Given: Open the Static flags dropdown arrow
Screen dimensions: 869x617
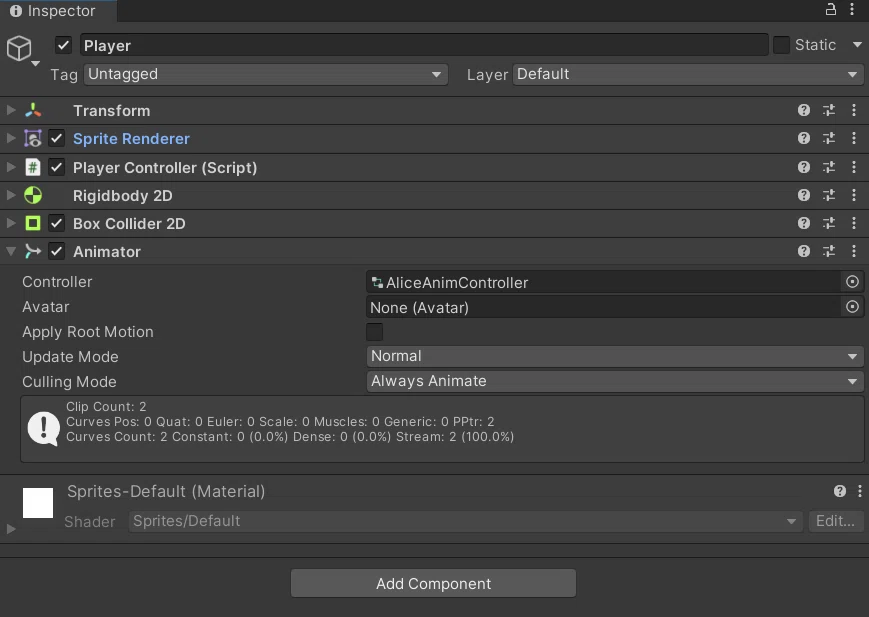Looking at the screenshot, I should point(857,45).
